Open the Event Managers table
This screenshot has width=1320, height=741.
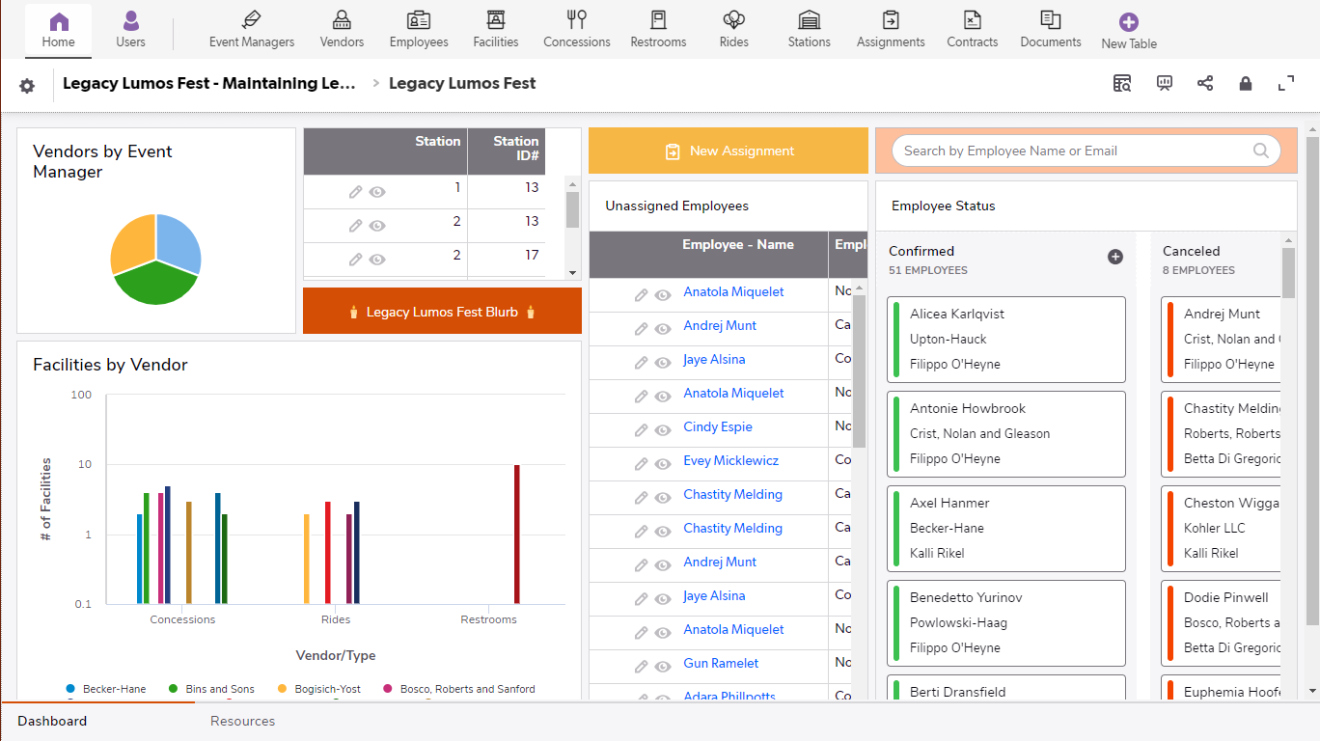[251, 30]
